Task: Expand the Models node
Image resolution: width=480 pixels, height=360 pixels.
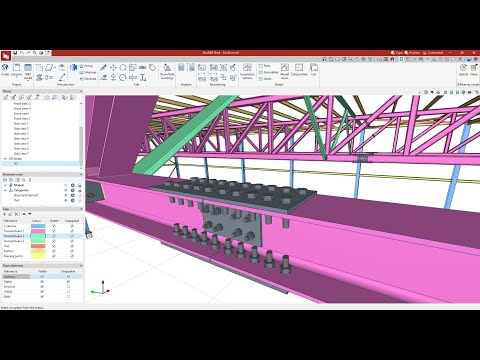Action: pyautogui.click(x=5, y=185)
